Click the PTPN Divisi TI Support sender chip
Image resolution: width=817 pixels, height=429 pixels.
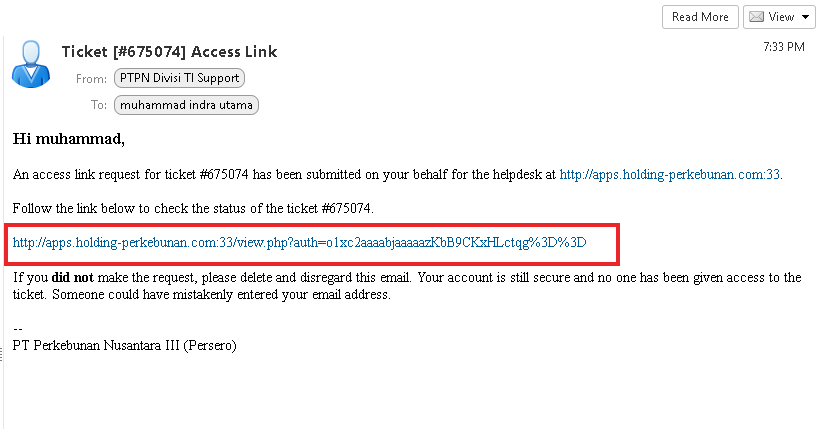tap(179, 78)
